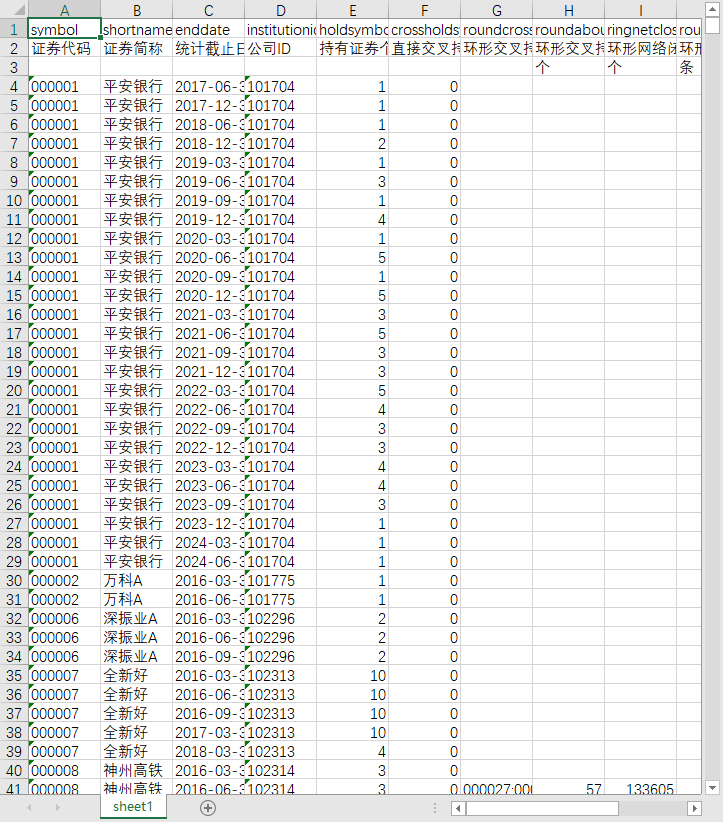Select the '000006' cell in row 34
Viewport: 723px width, 822px height.
(64, 656)
